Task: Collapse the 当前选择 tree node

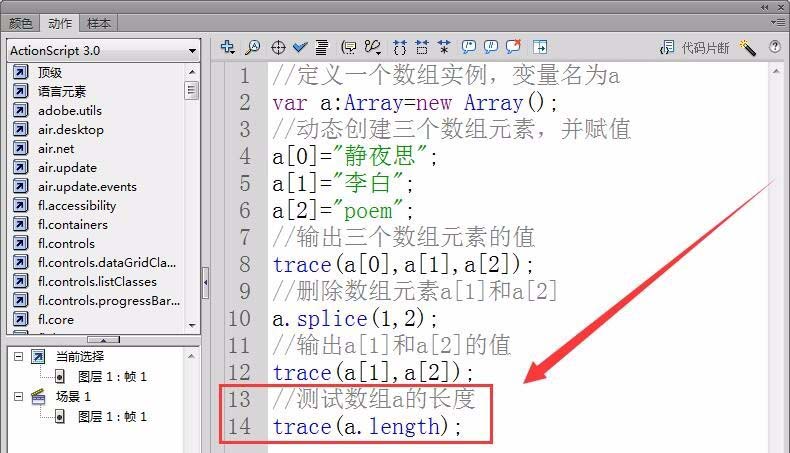Action: (x=19, y=357)
